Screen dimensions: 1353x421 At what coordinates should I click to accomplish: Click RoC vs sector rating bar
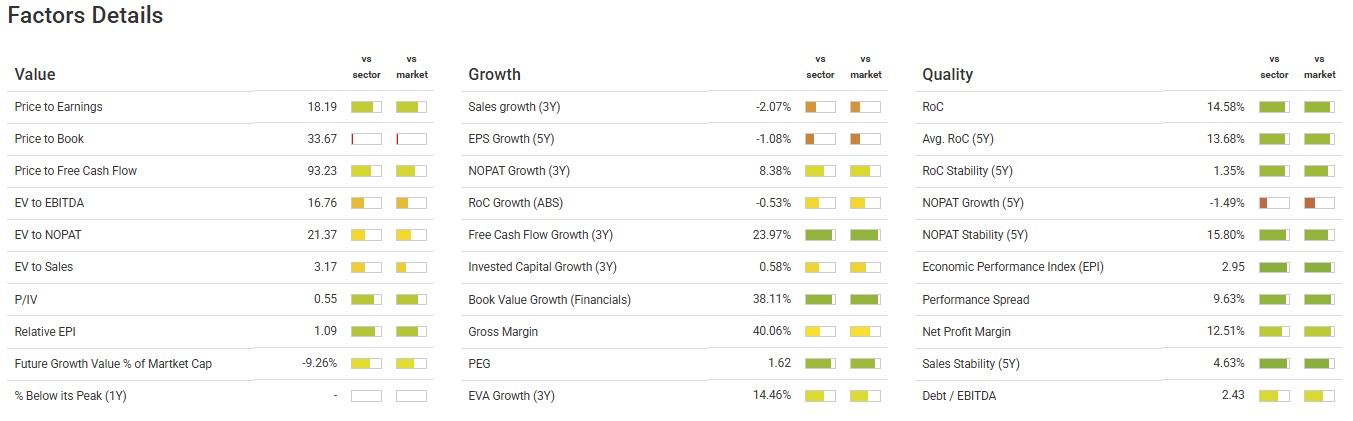click(x=1274, y=107)
